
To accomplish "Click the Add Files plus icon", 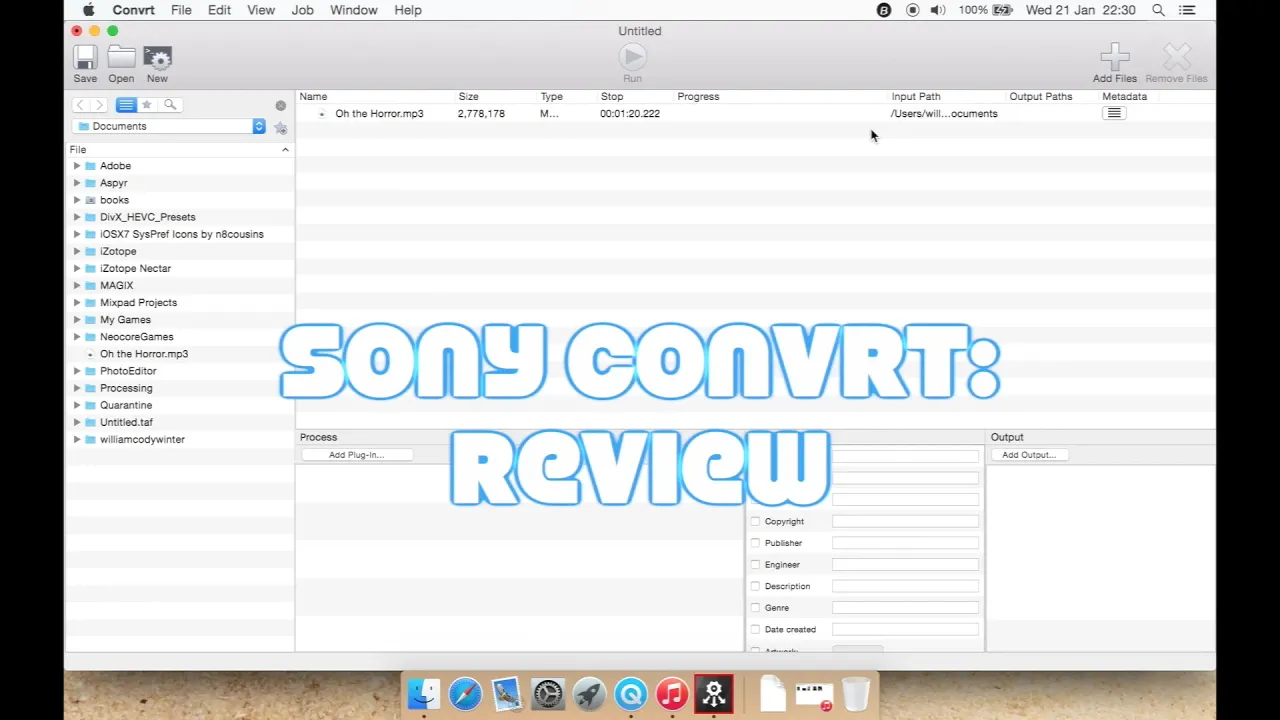I will tap(1114, 57).
